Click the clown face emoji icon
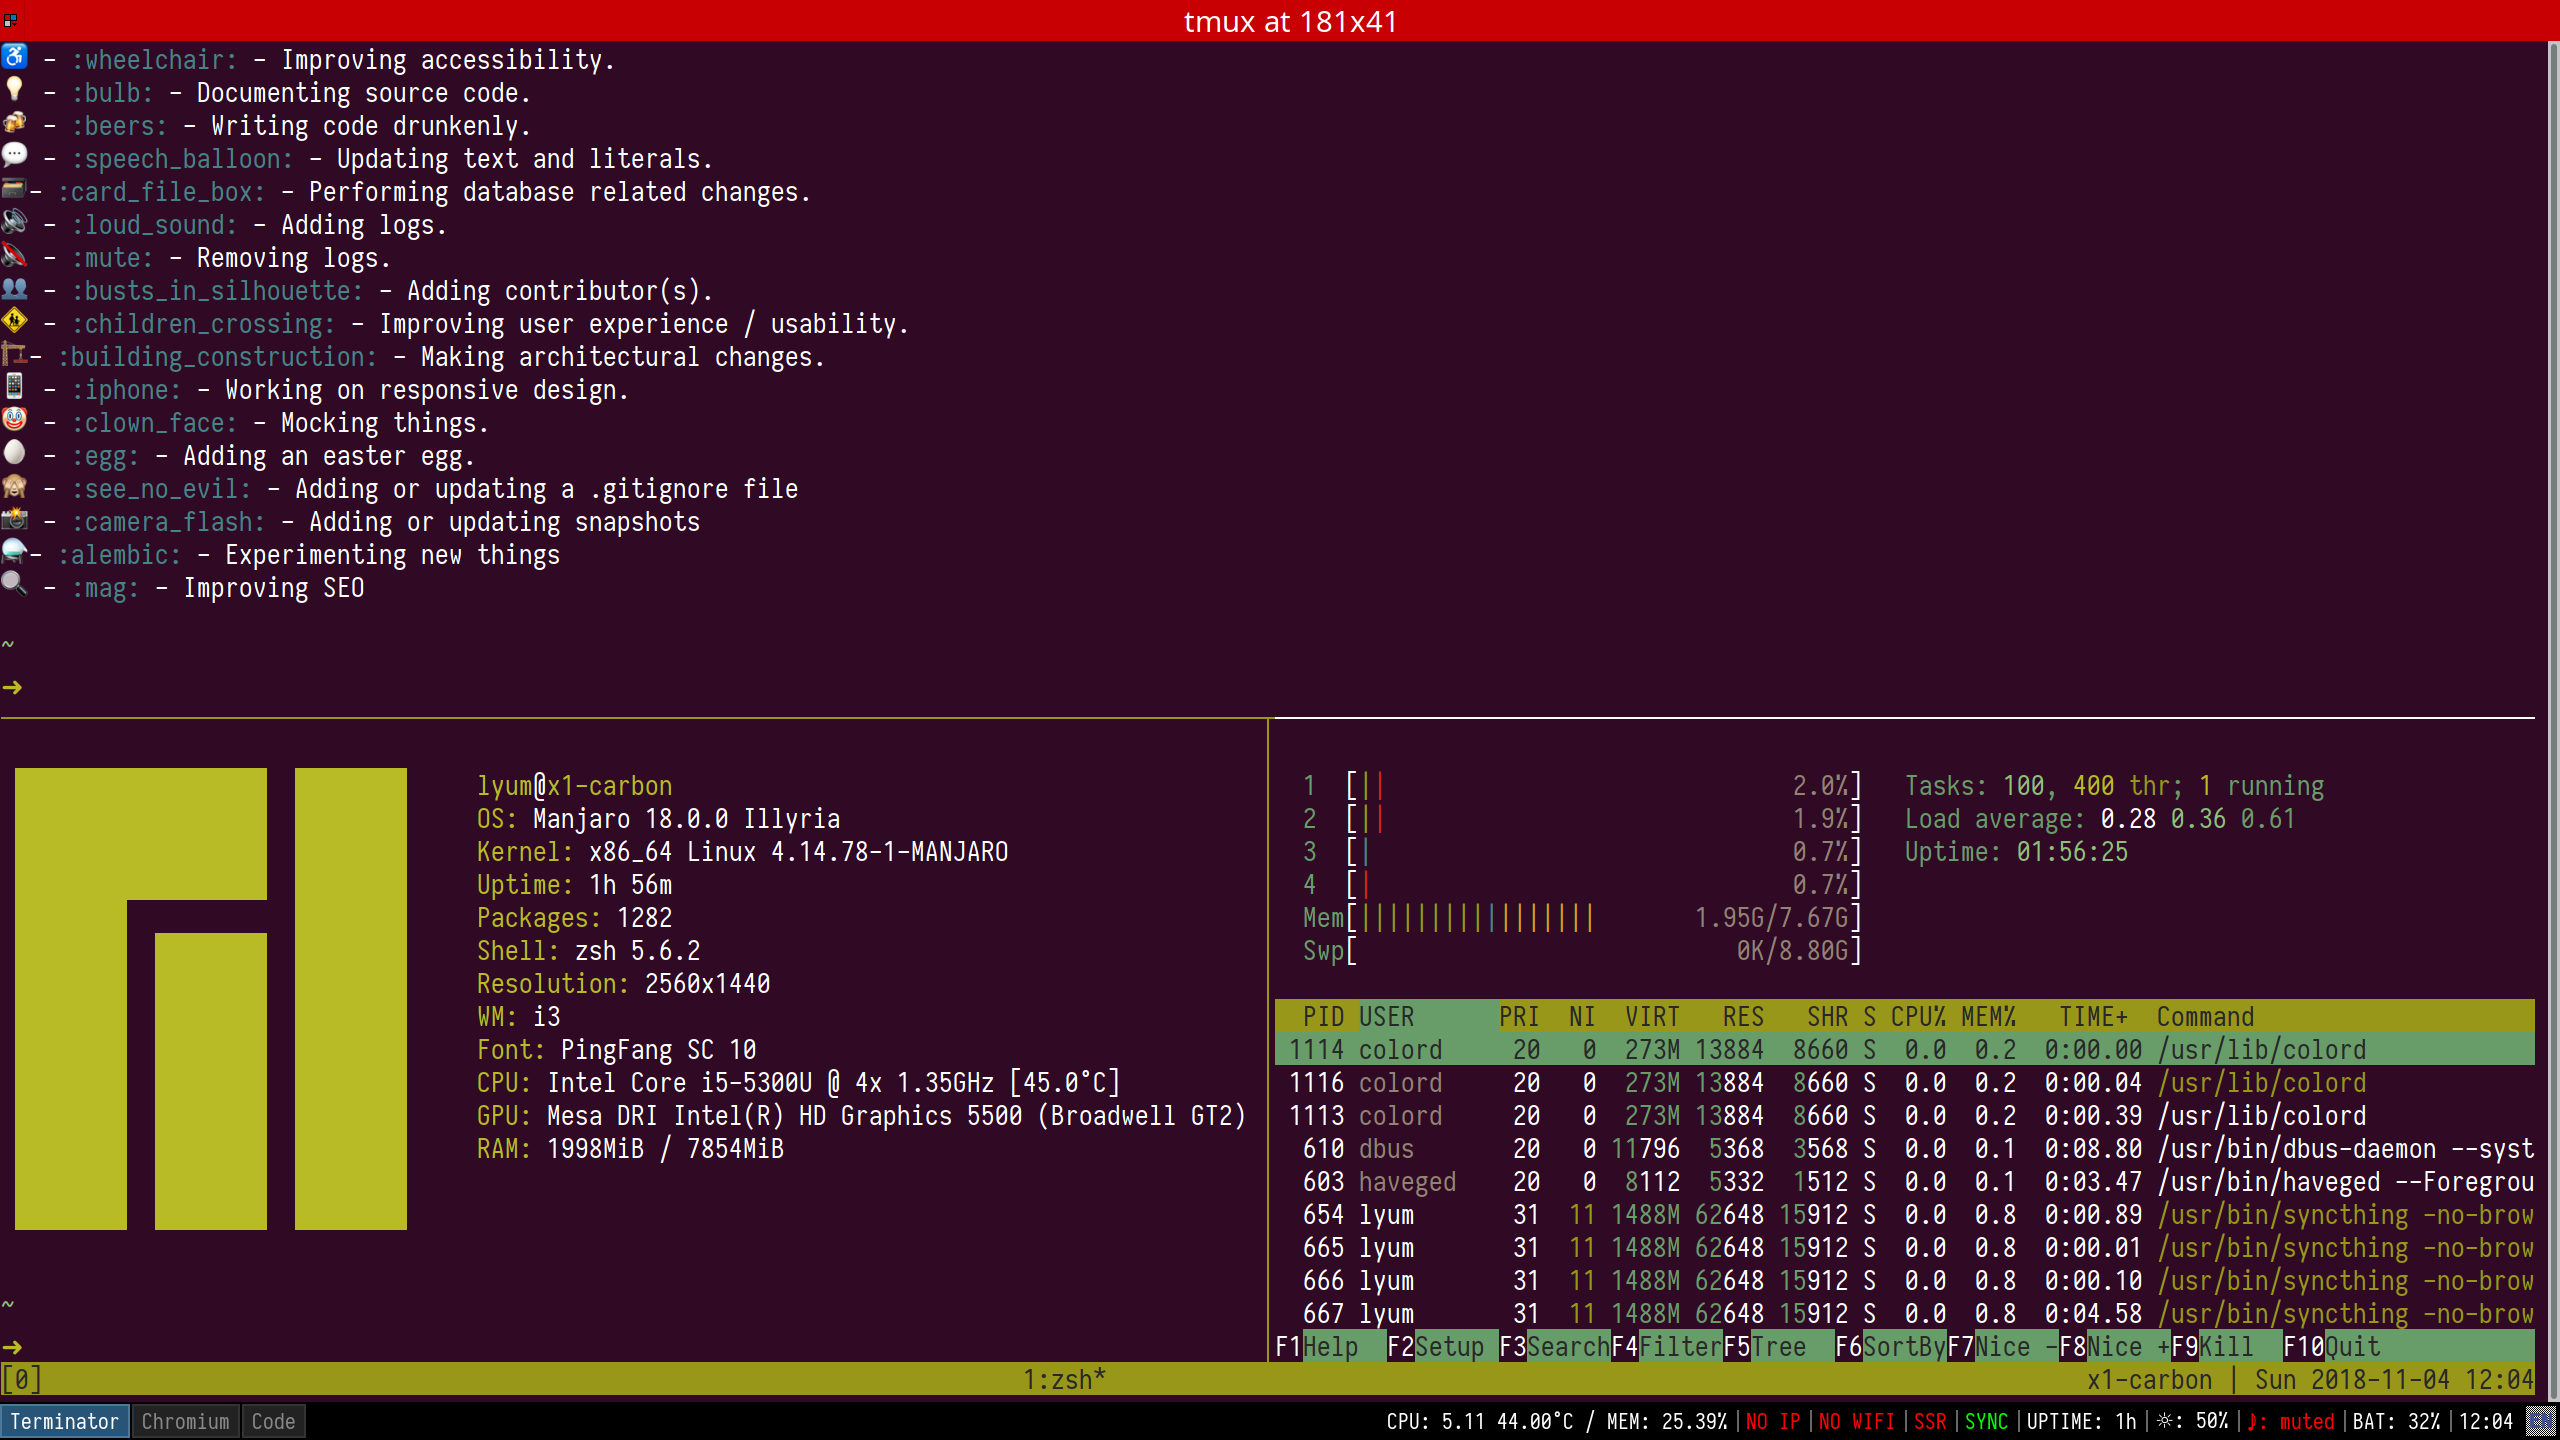Viewport: 2560px width, 1440px height. [14, 420]
